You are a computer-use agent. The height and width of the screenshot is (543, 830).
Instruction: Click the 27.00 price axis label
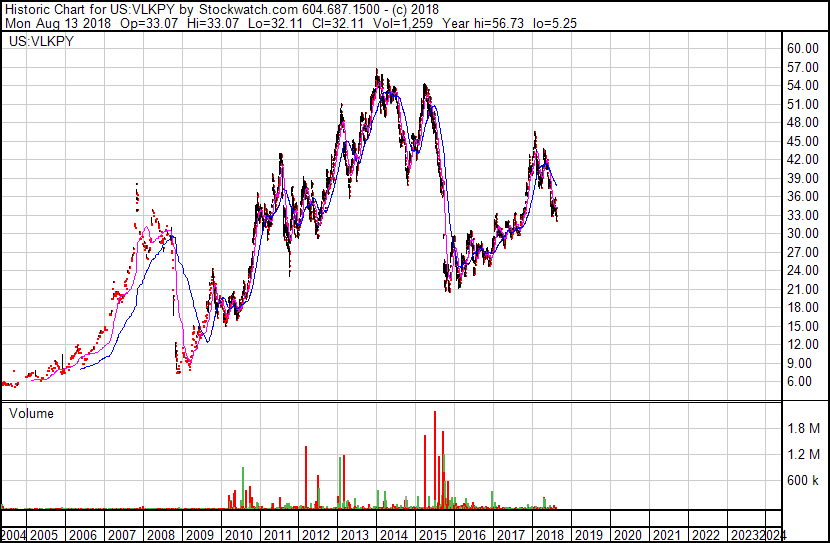(x=803, y=252)
